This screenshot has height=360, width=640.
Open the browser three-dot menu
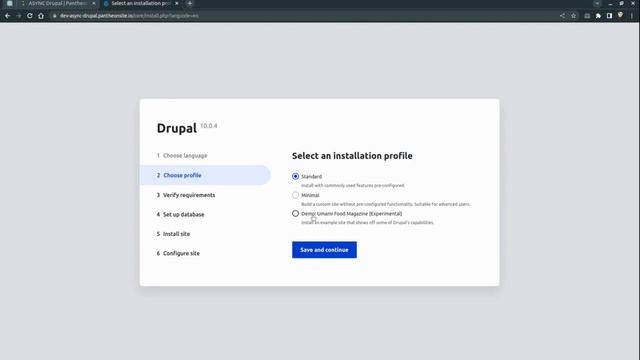[x=632, y=16]
